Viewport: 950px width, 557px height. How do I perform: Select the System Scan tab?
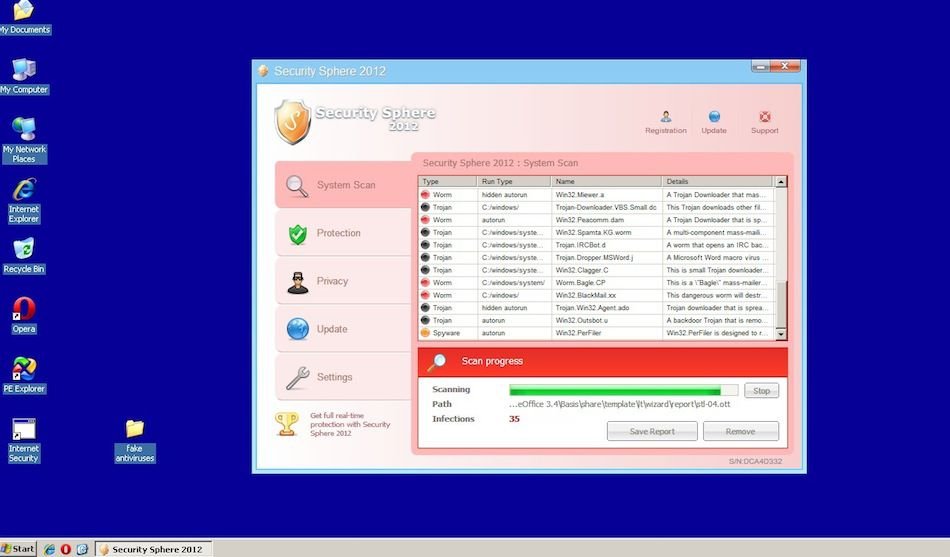pyautogui.click(x=344, y=185)
